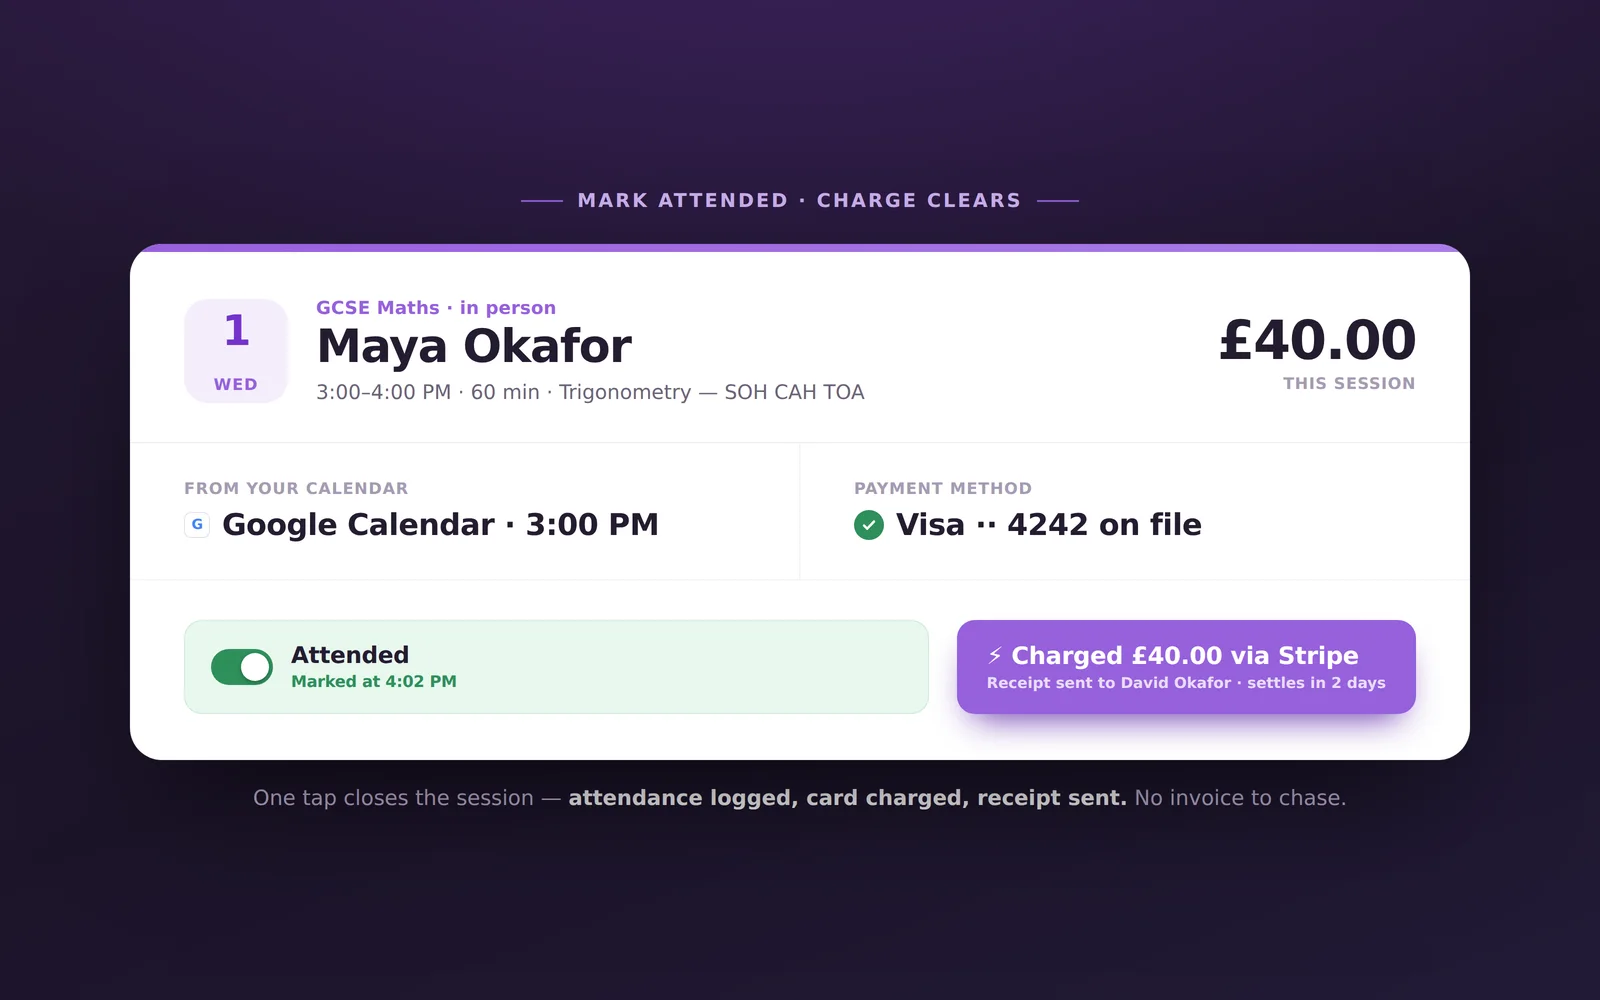Click the One tap closes the session caption

(x=800, y=798)
